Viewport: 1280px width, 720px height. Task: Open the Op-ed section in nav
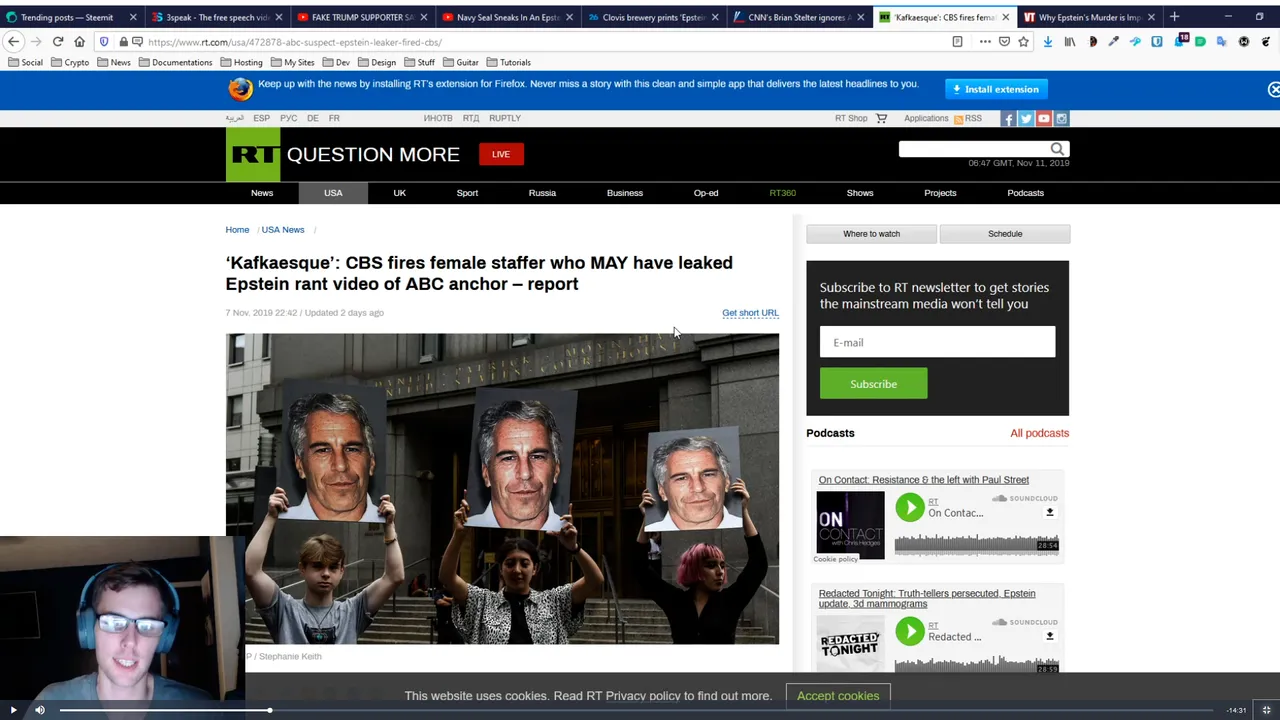(706, 193)
